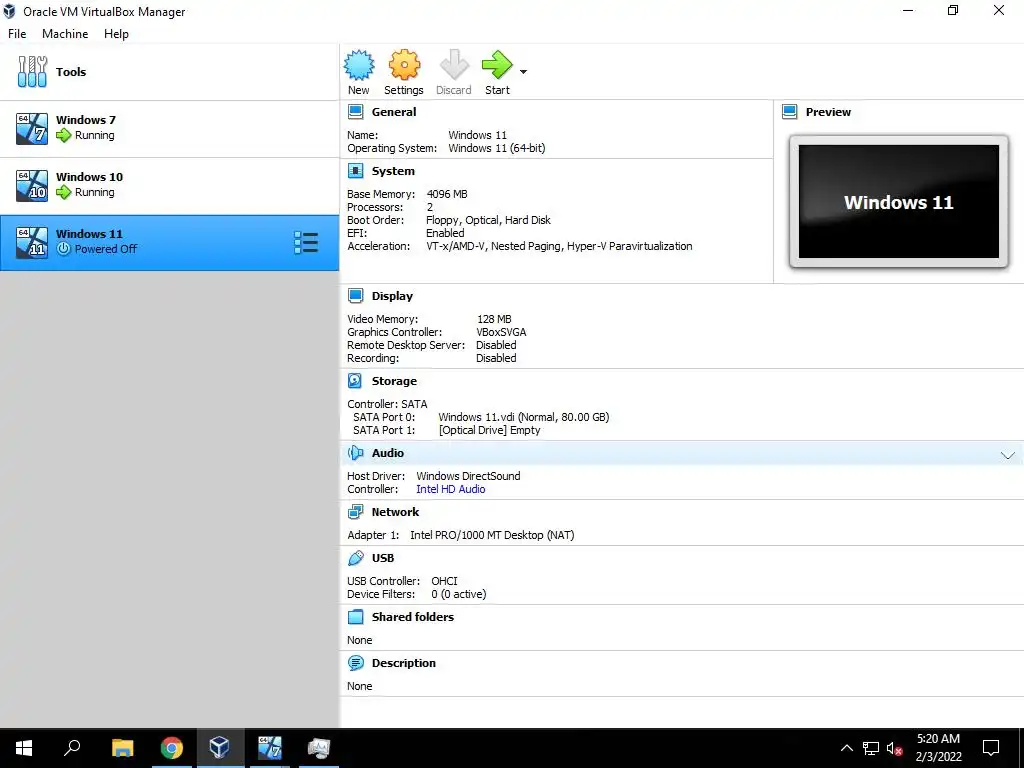Click the Powered Off status icon
This screenshot has width=1024, height=768.
coord(63,249)
